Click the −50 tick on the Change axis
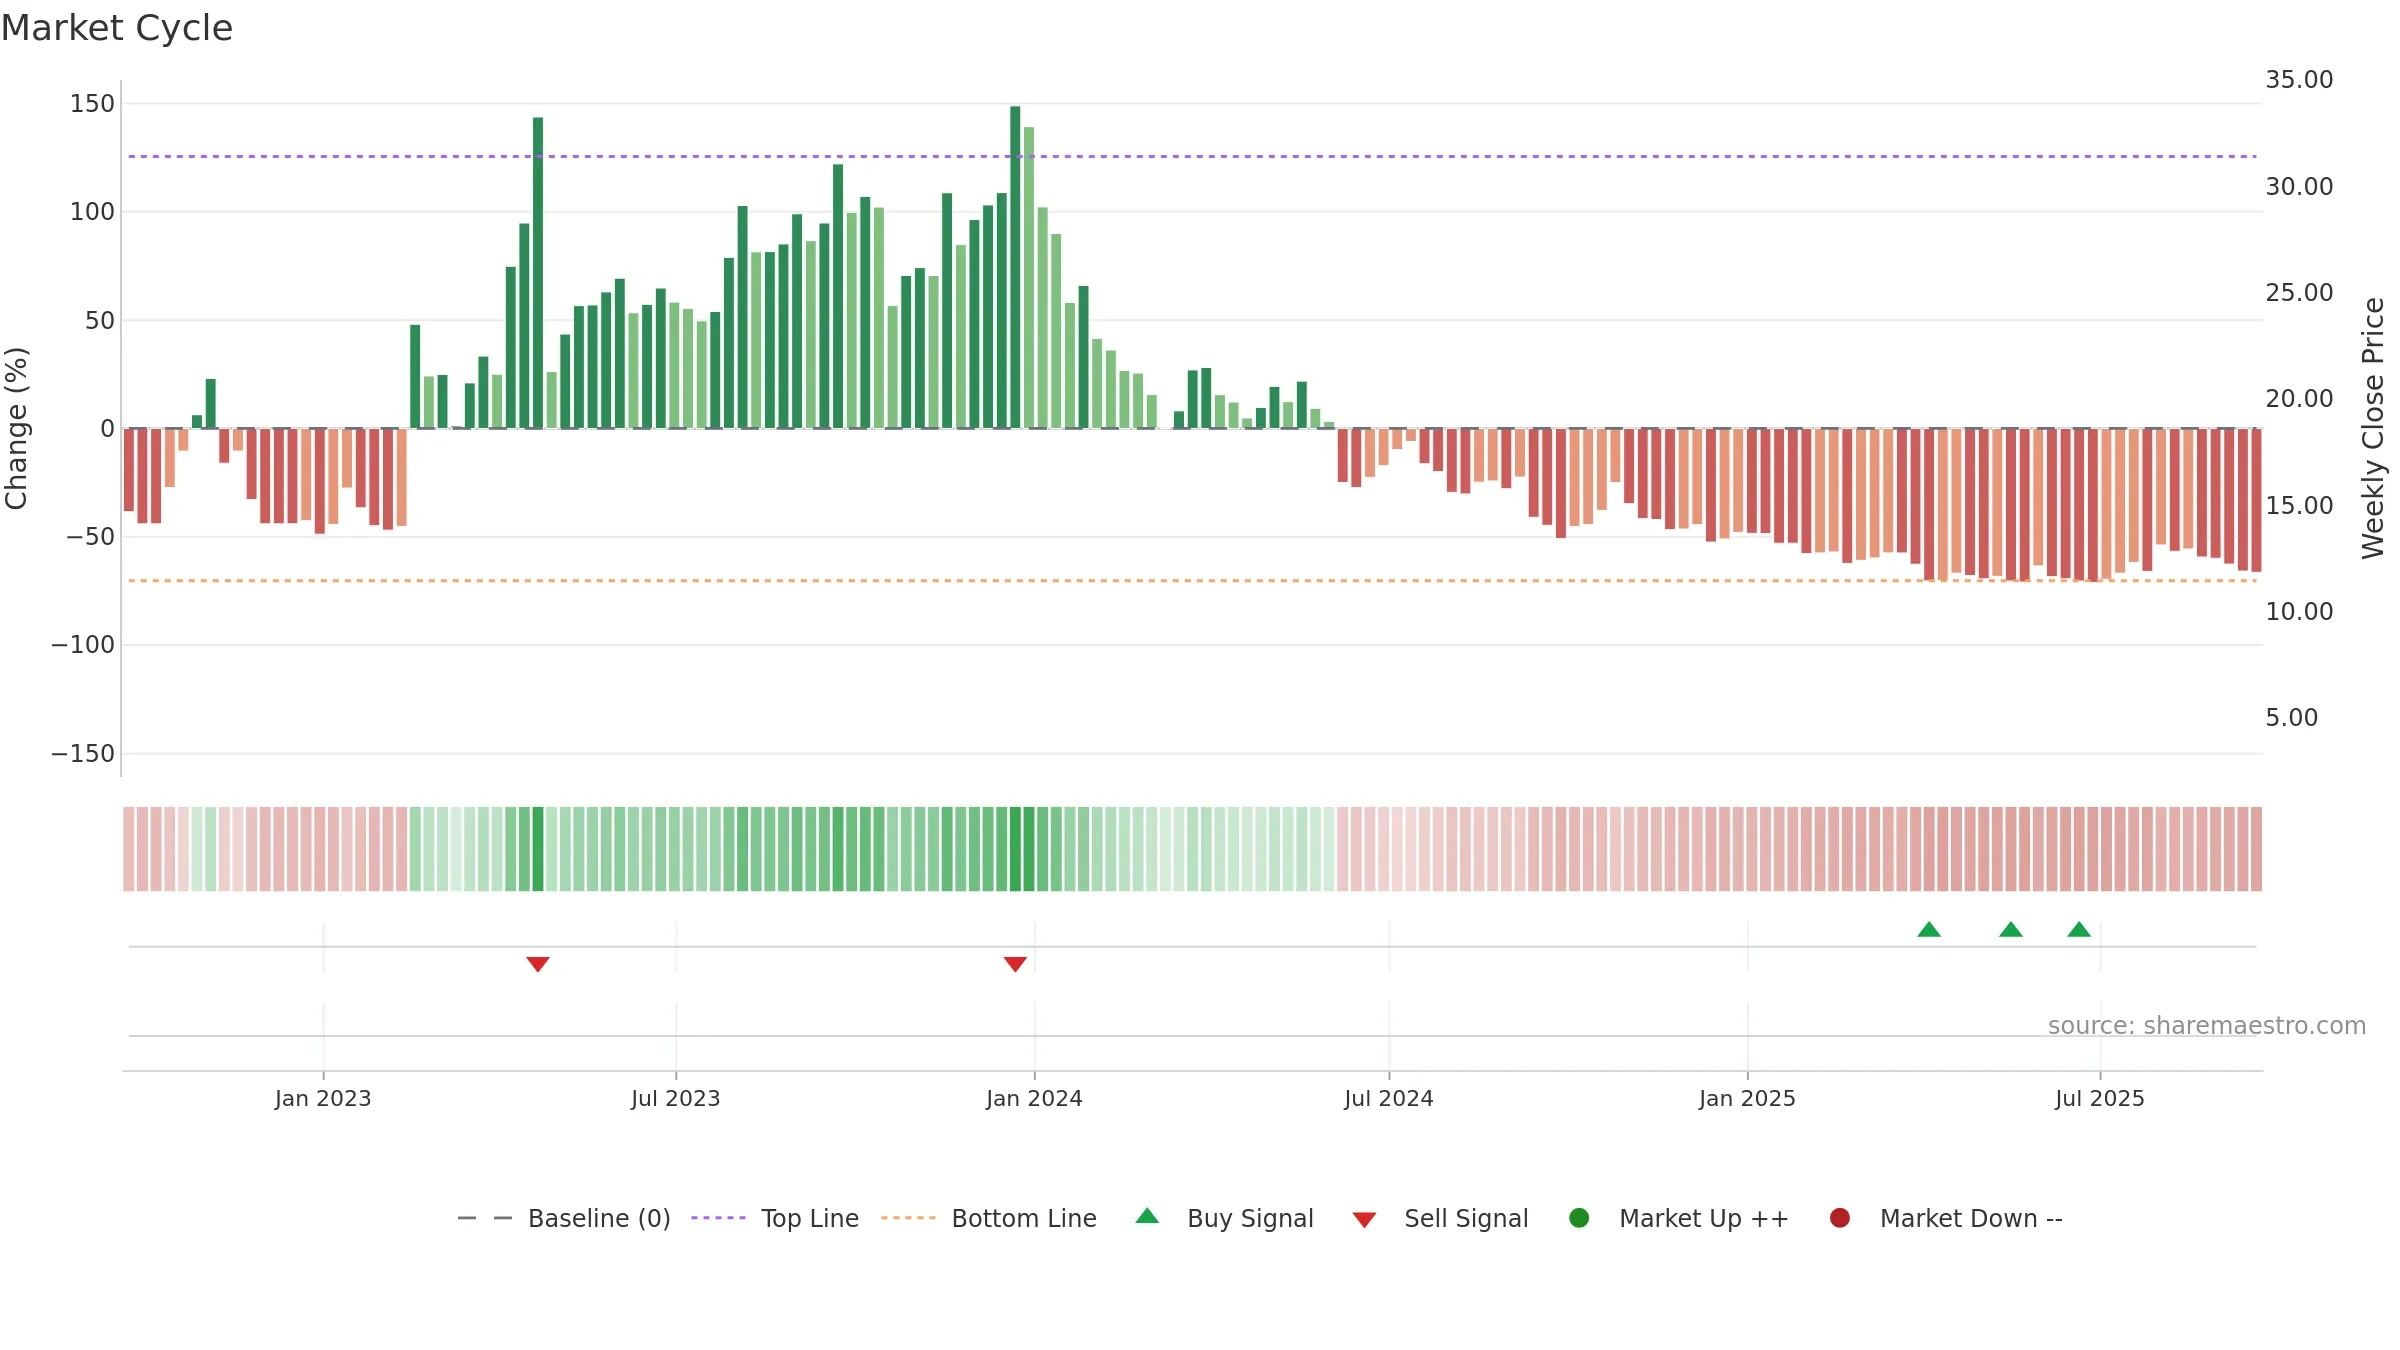2400x1350 pixels. [x=90, y=537]
